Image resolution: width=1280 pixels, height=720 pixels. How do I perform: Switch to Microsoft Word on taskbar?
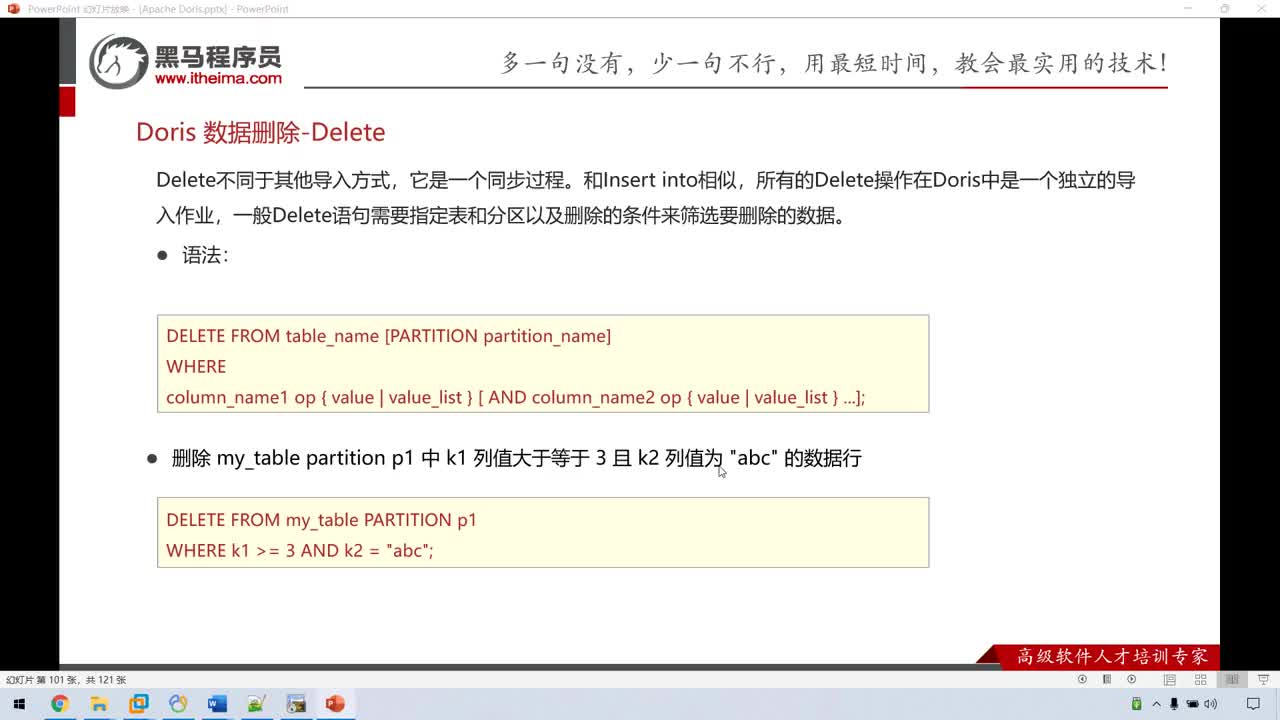click(217, 704)
